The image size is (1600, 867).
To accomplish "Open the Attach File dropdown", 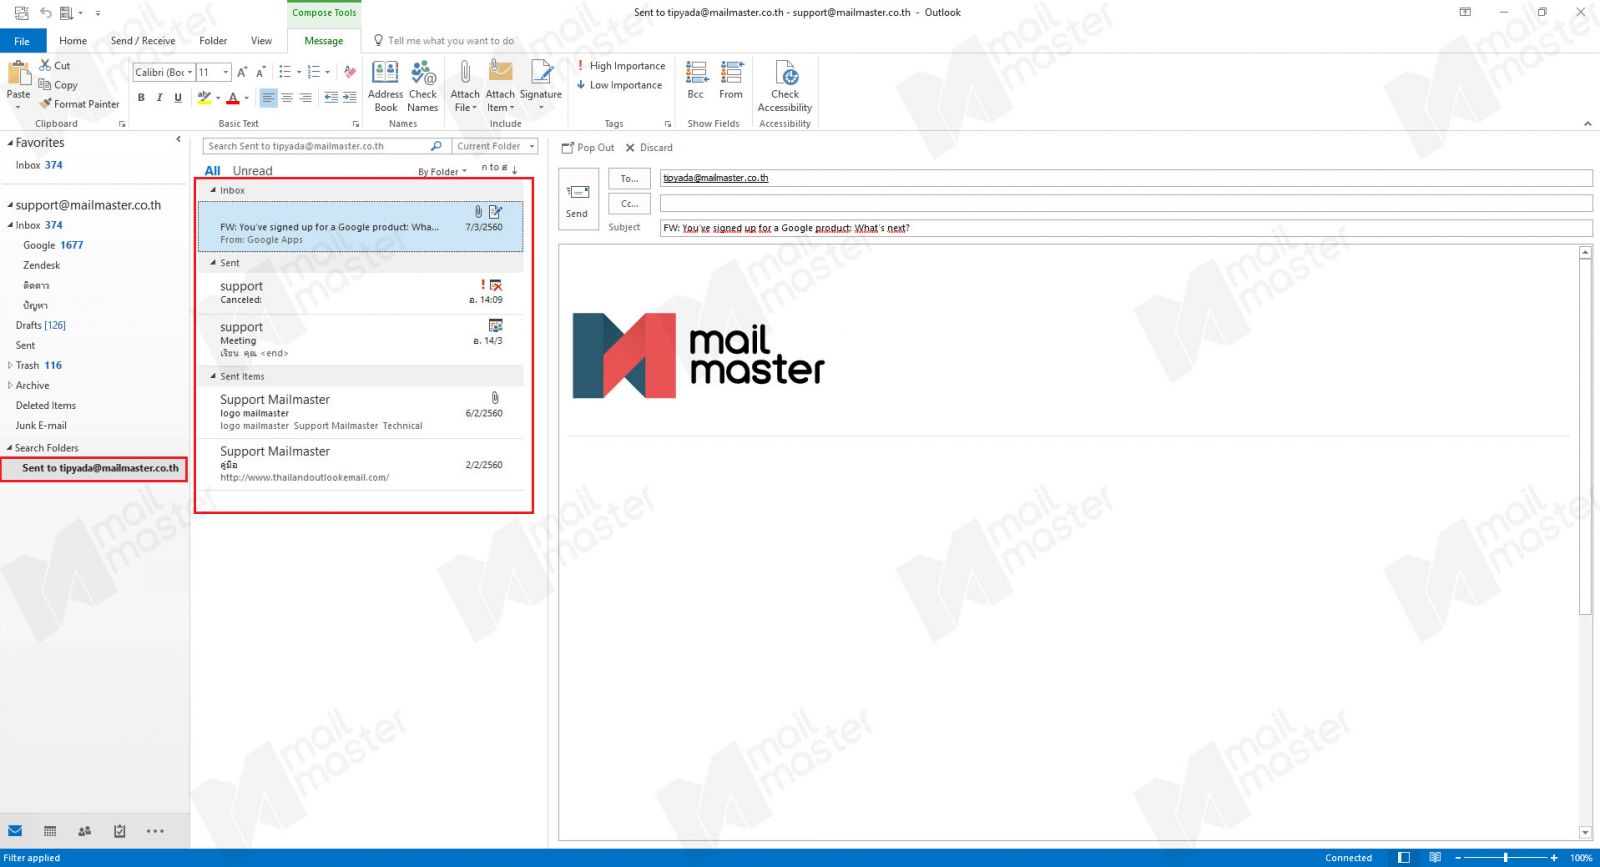I will click(x=465, y=86).
